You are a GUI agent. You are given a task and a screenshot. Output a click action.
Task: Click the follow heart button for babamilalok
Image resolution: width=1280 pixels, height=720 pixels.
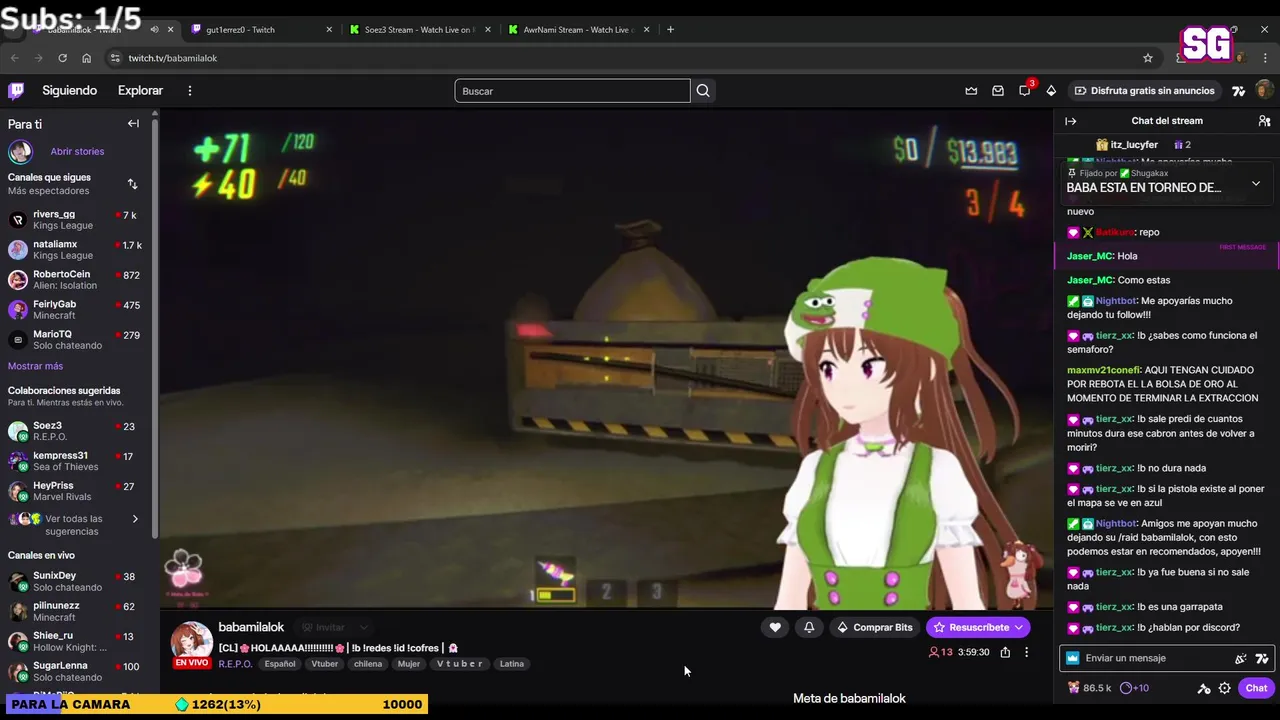[x=775, y=627]
